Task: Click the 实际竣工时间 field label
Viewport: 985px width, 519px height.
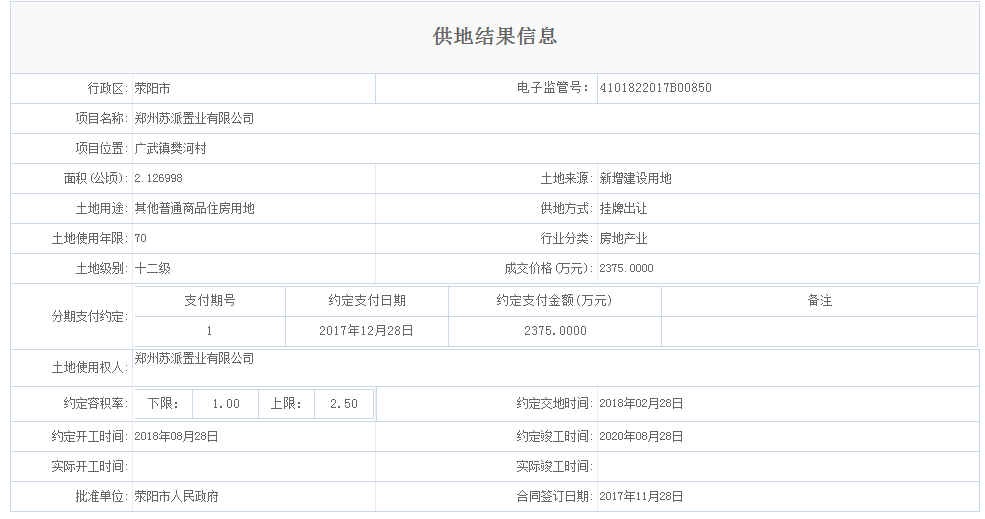Action: 555,466
